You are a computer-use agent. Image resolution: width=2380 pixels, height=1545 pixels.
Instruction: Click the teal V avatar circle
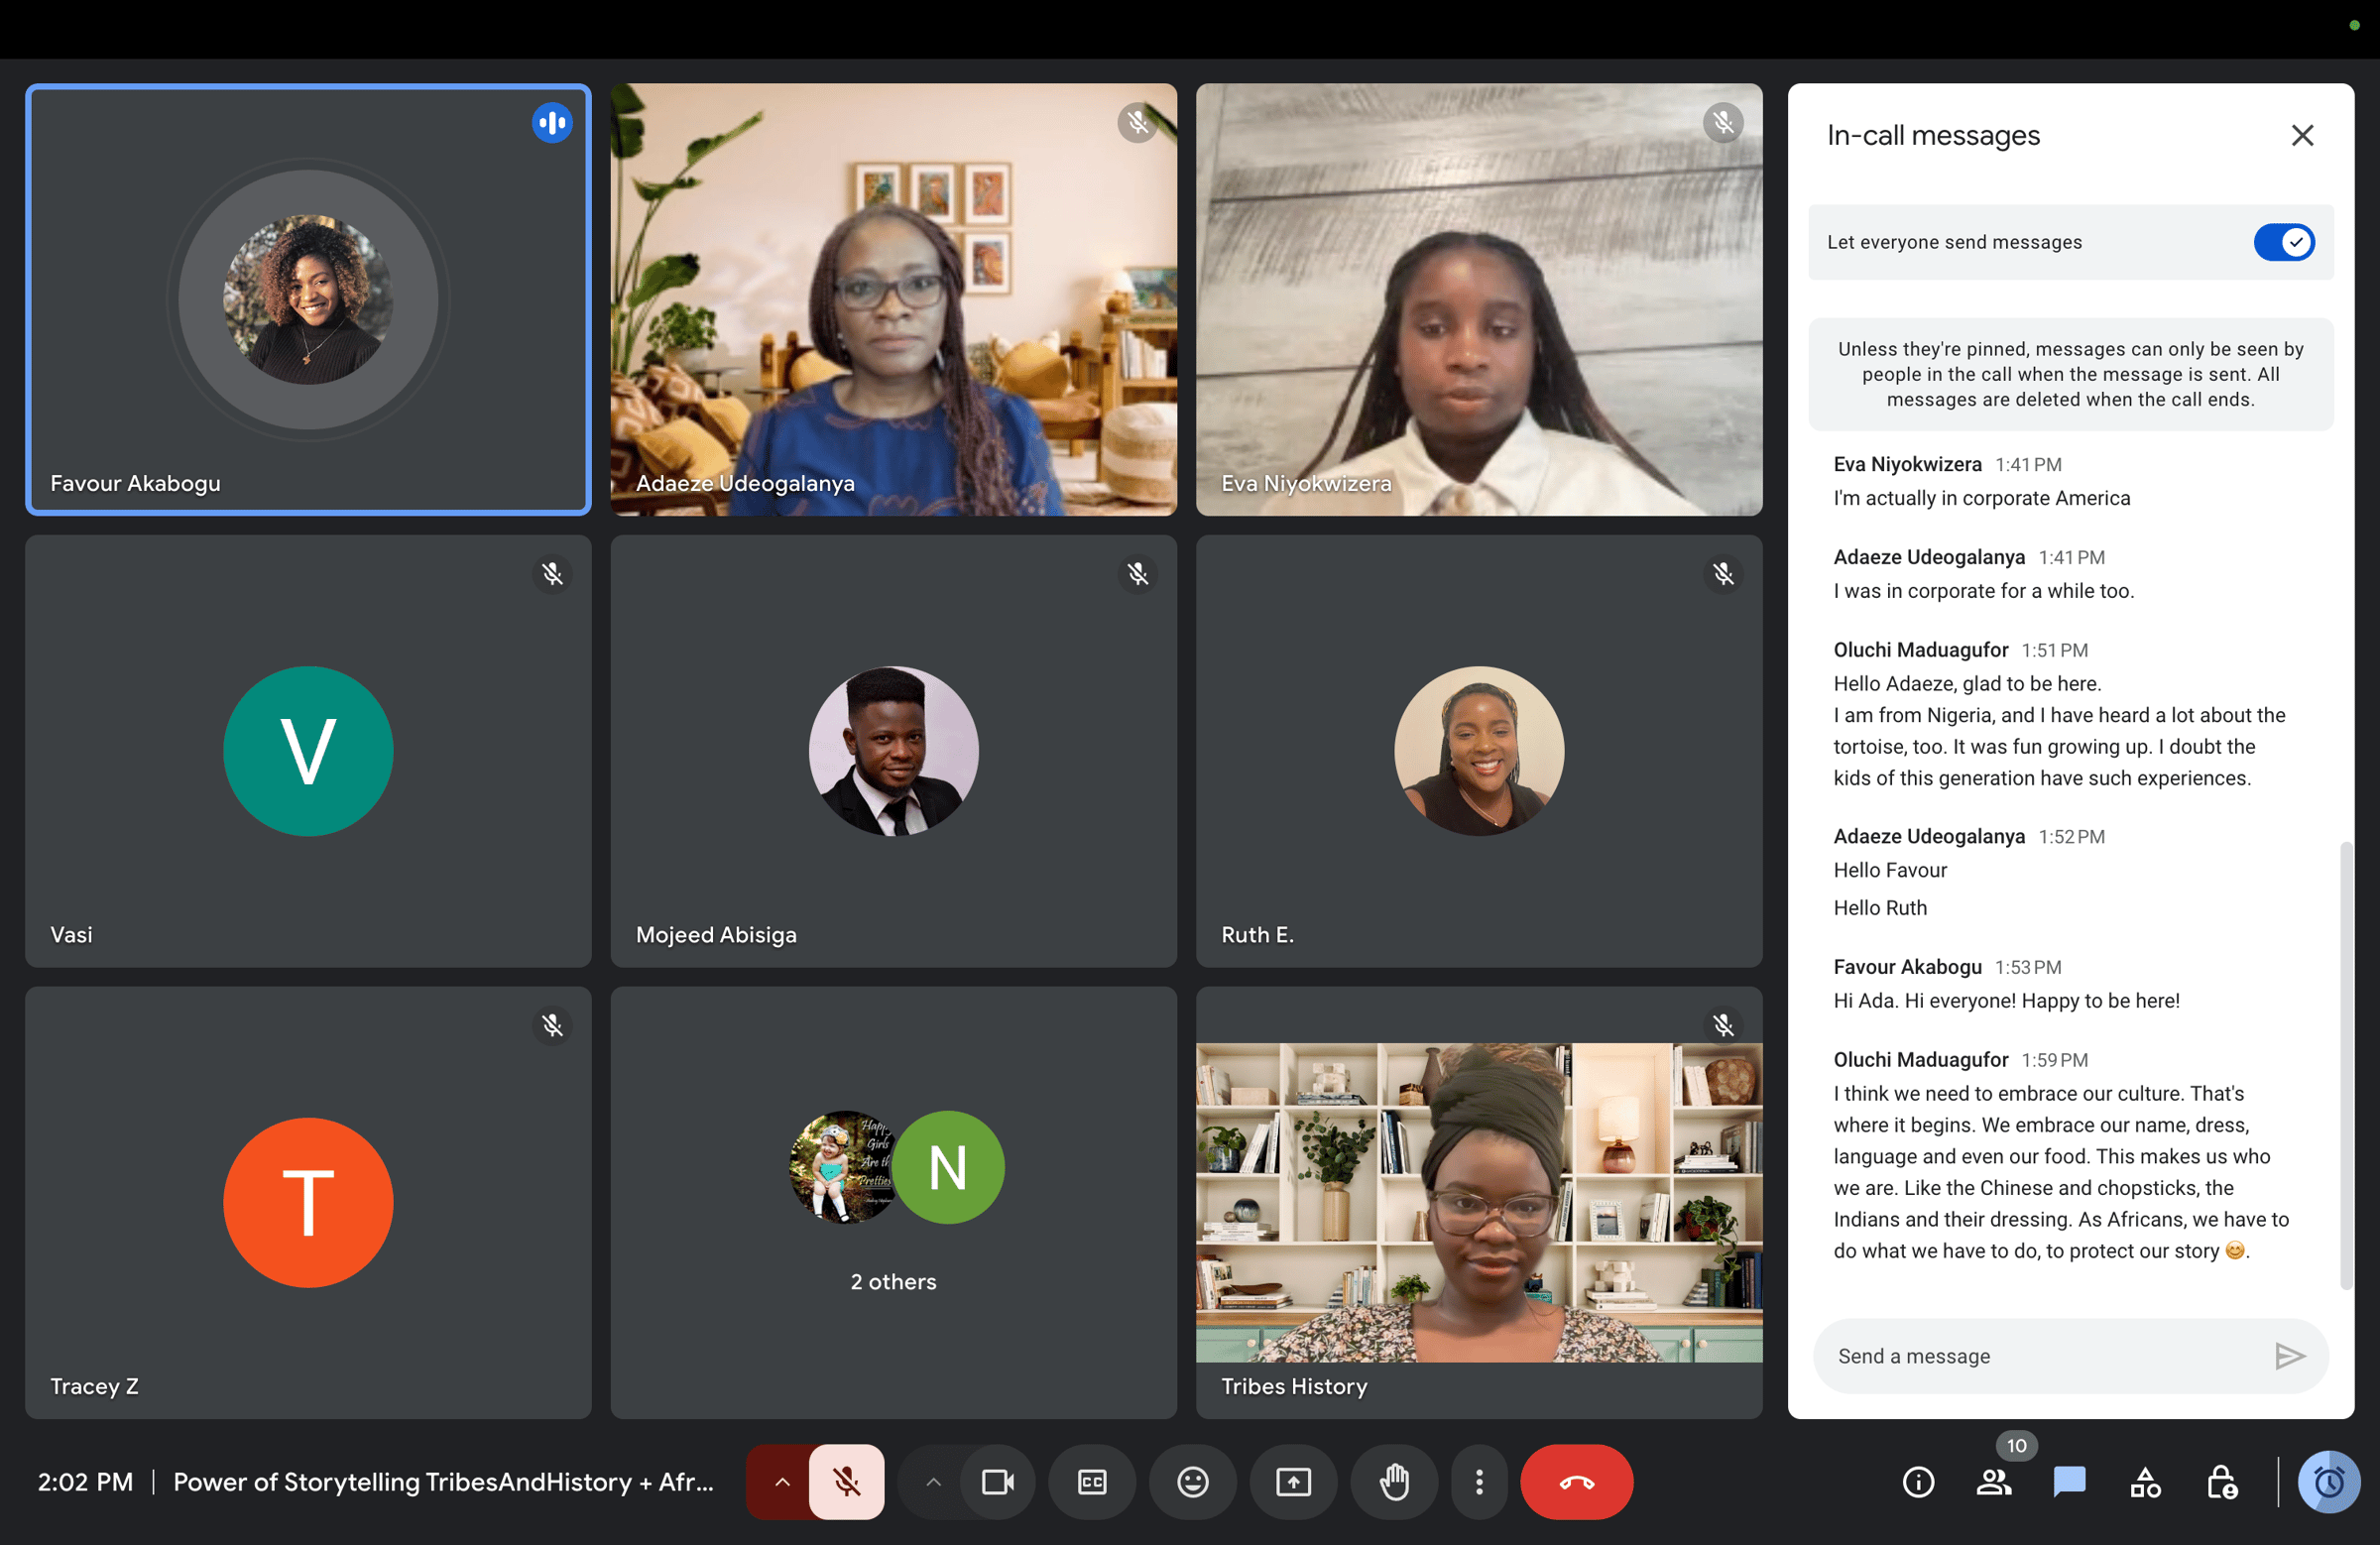click(308, 751)
